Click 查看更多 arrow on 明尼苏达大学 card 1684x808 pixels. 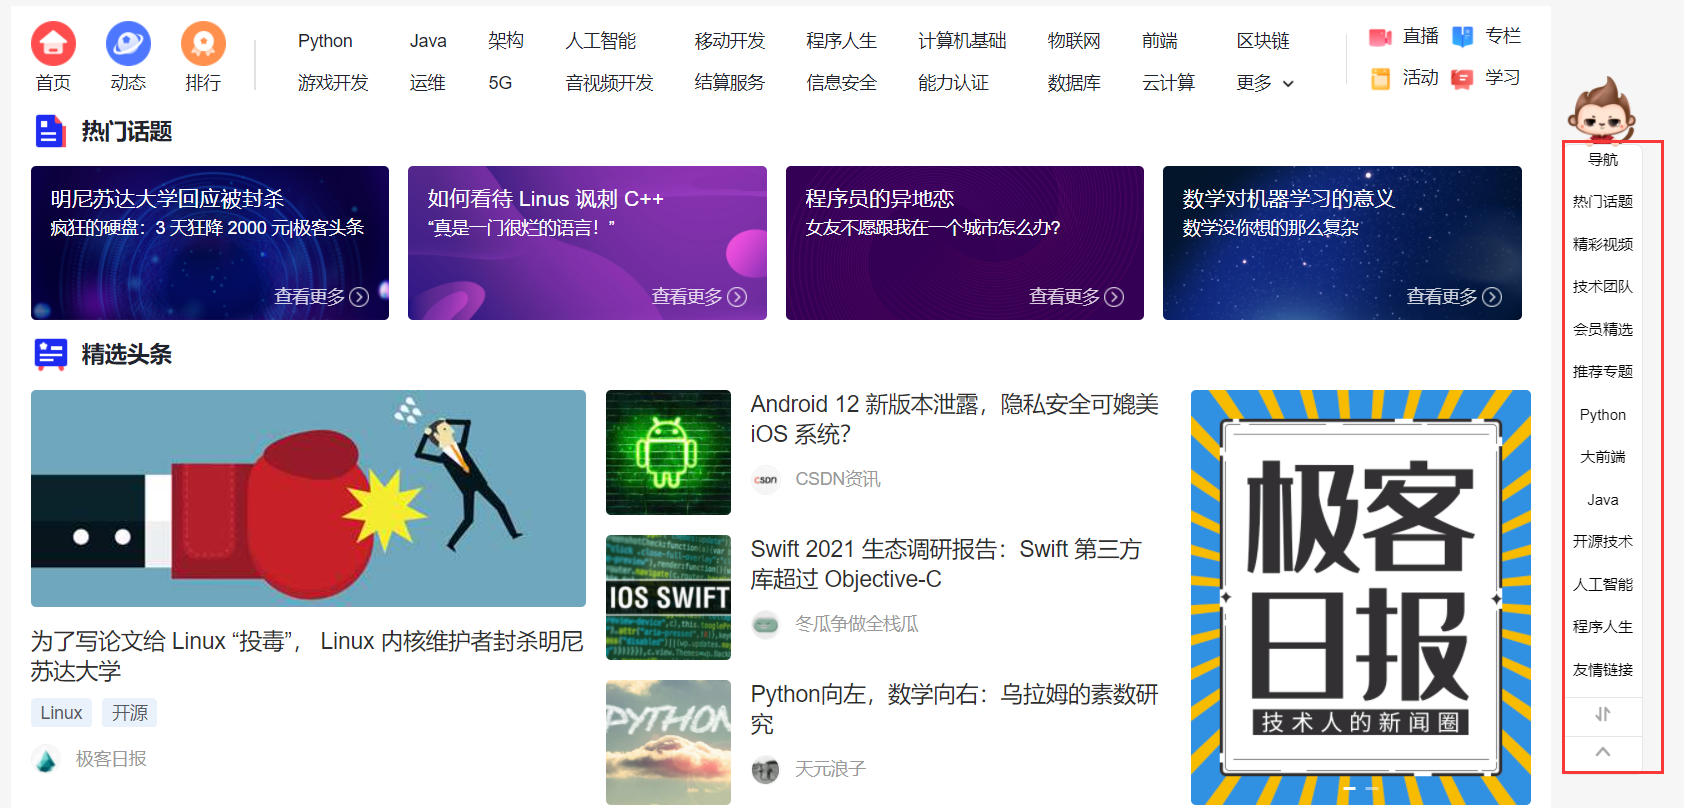click(359, 297)
